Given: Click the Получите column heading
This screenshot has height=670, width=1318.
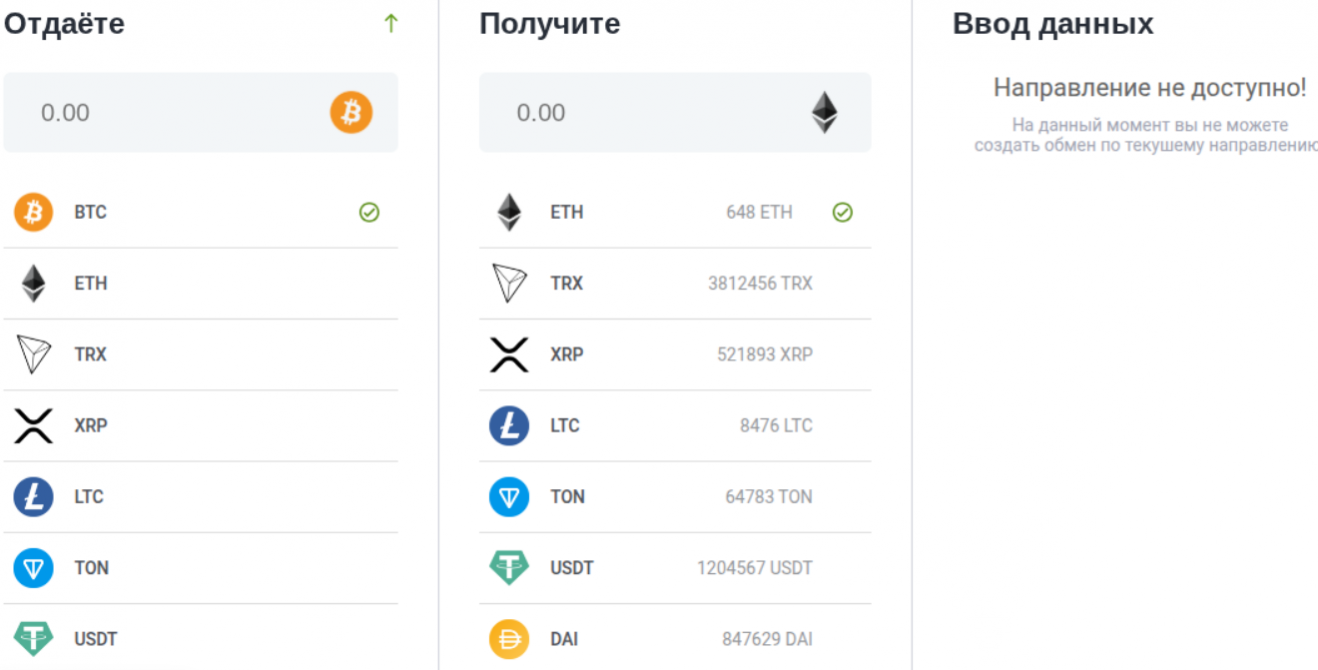Looking at the screenshot, I should pos(550,24).
